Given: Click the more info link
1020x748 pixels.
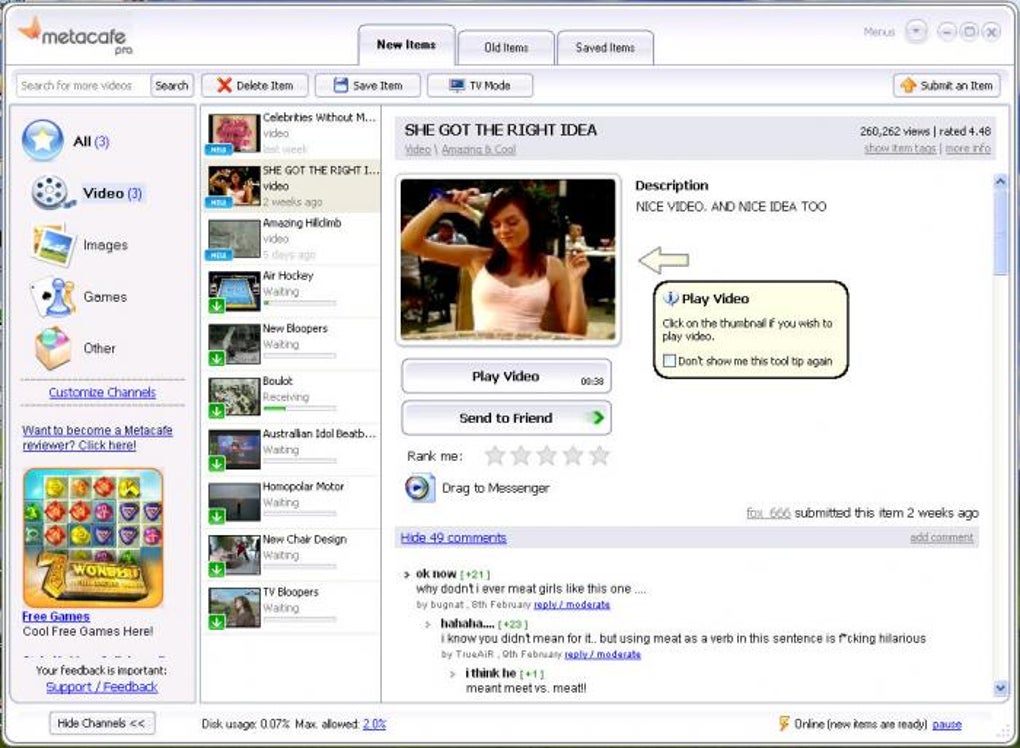Looking at the screenshot, I should (967, 148).
